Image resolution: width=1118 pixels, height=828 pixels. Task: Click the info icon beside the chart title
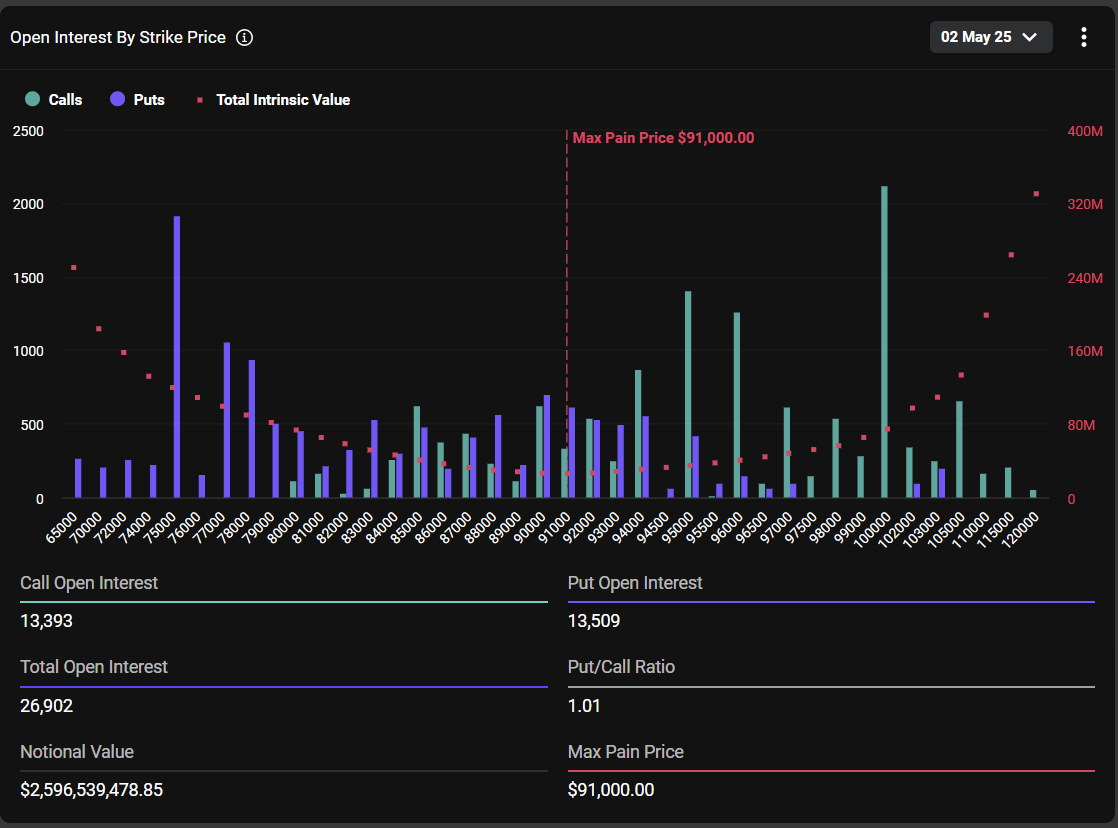coord(244,38)
